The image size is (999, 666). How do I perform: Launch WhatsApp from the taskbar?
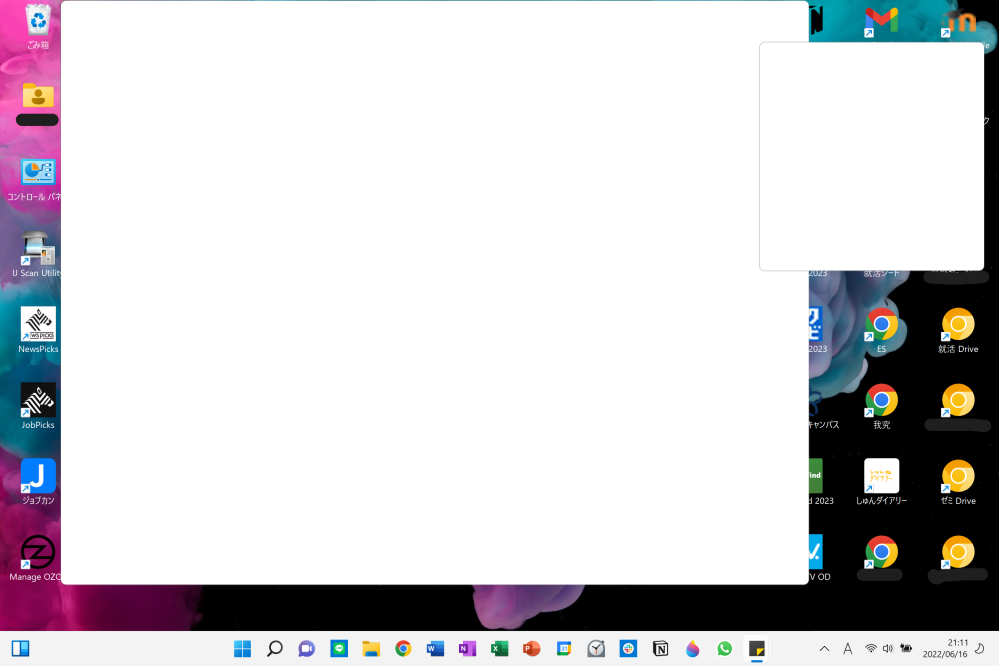point(724,648)
